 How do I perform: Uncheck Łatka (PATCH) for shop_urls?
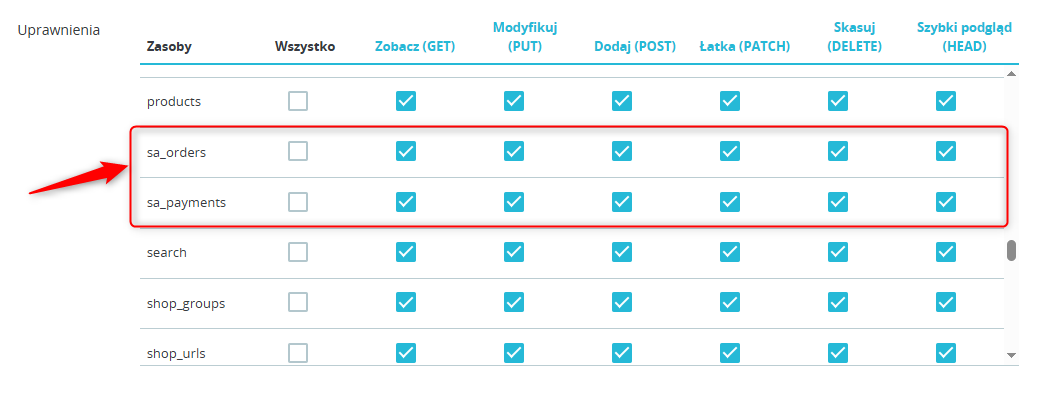730,352
